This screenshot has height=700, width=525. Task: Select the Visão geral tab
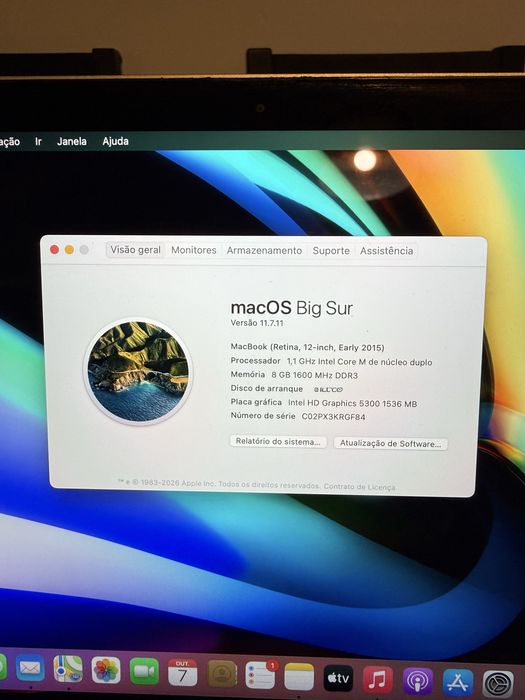[x=136, y=250]
